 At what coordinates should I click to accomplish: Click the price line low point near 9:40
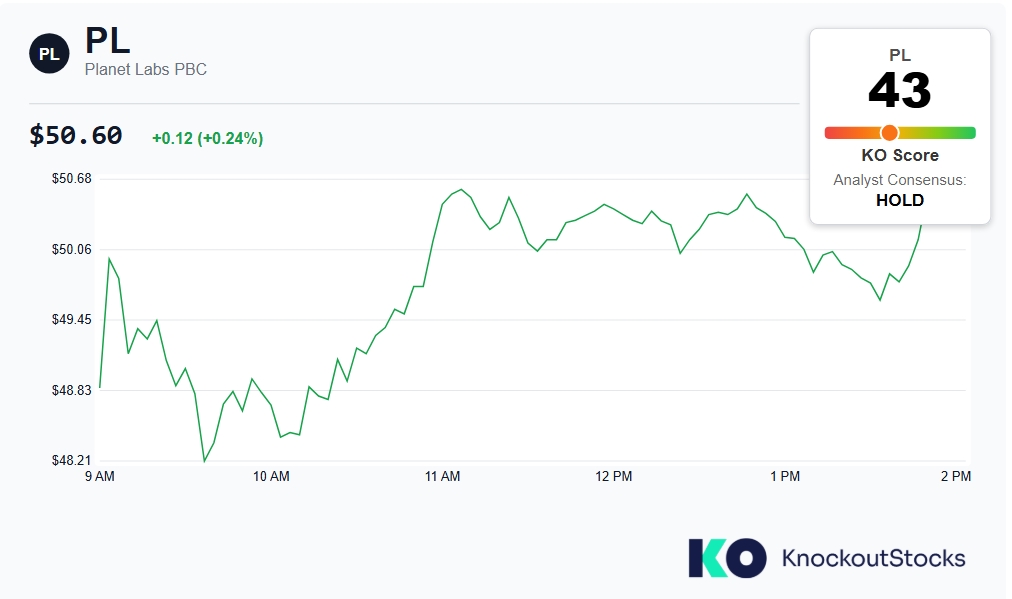pos(205,460)
